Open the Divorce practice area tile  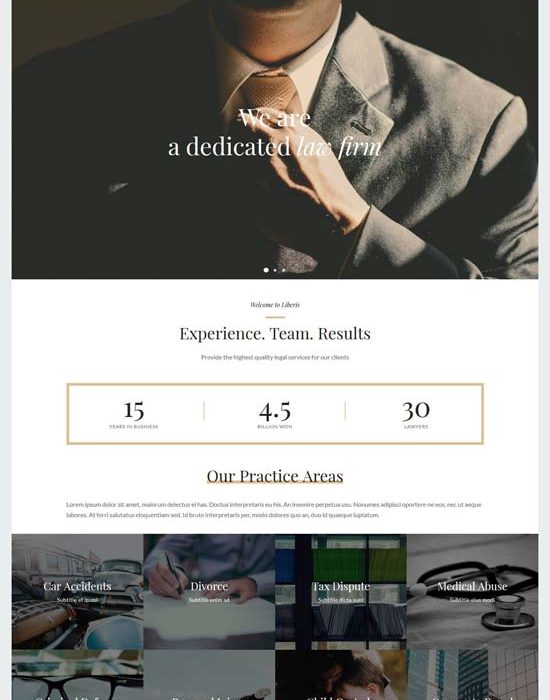click(209, 592)
